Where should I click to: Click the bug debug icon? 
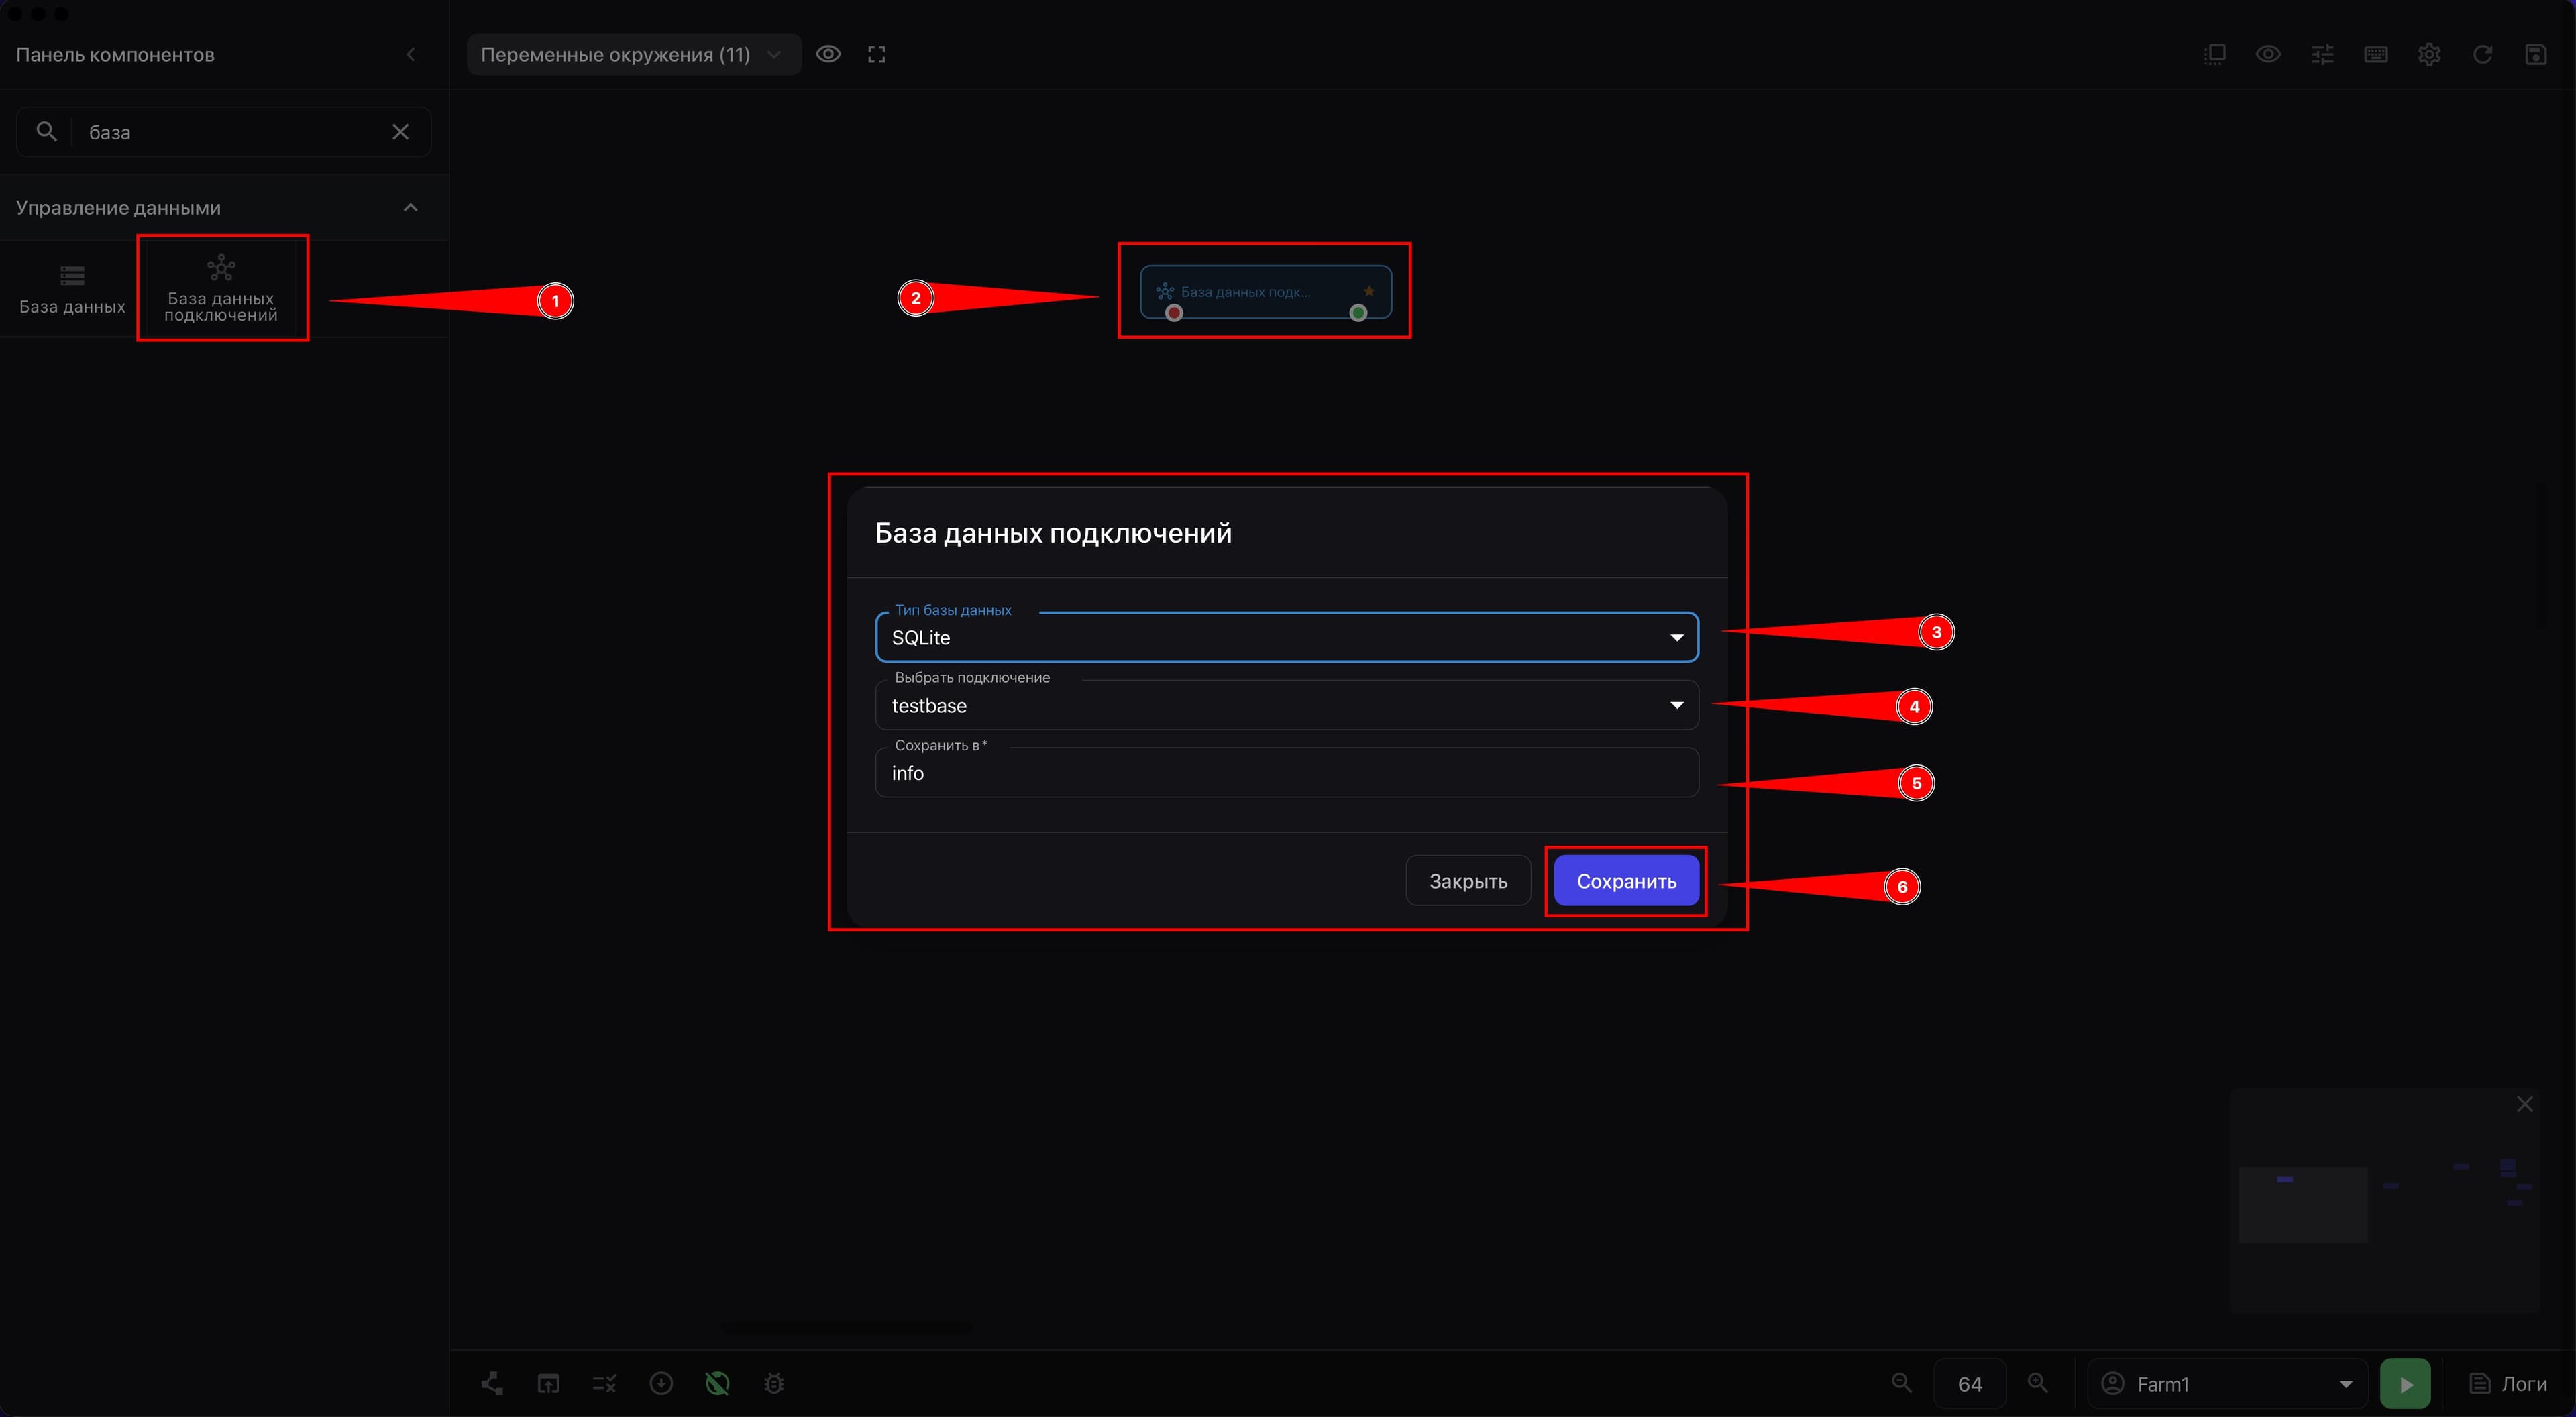[774, 1383]
